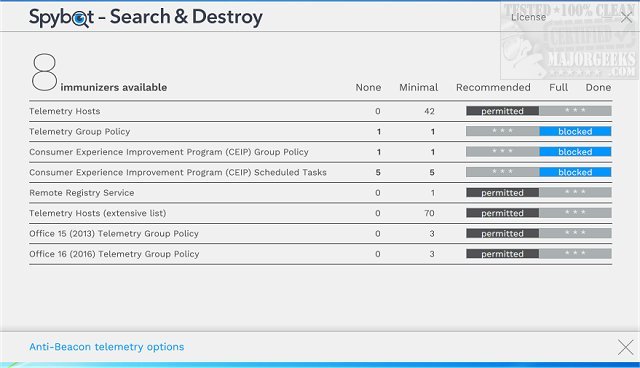
Task: Toggle CEIP Group Policy blocked button
Action: [575, 152]
